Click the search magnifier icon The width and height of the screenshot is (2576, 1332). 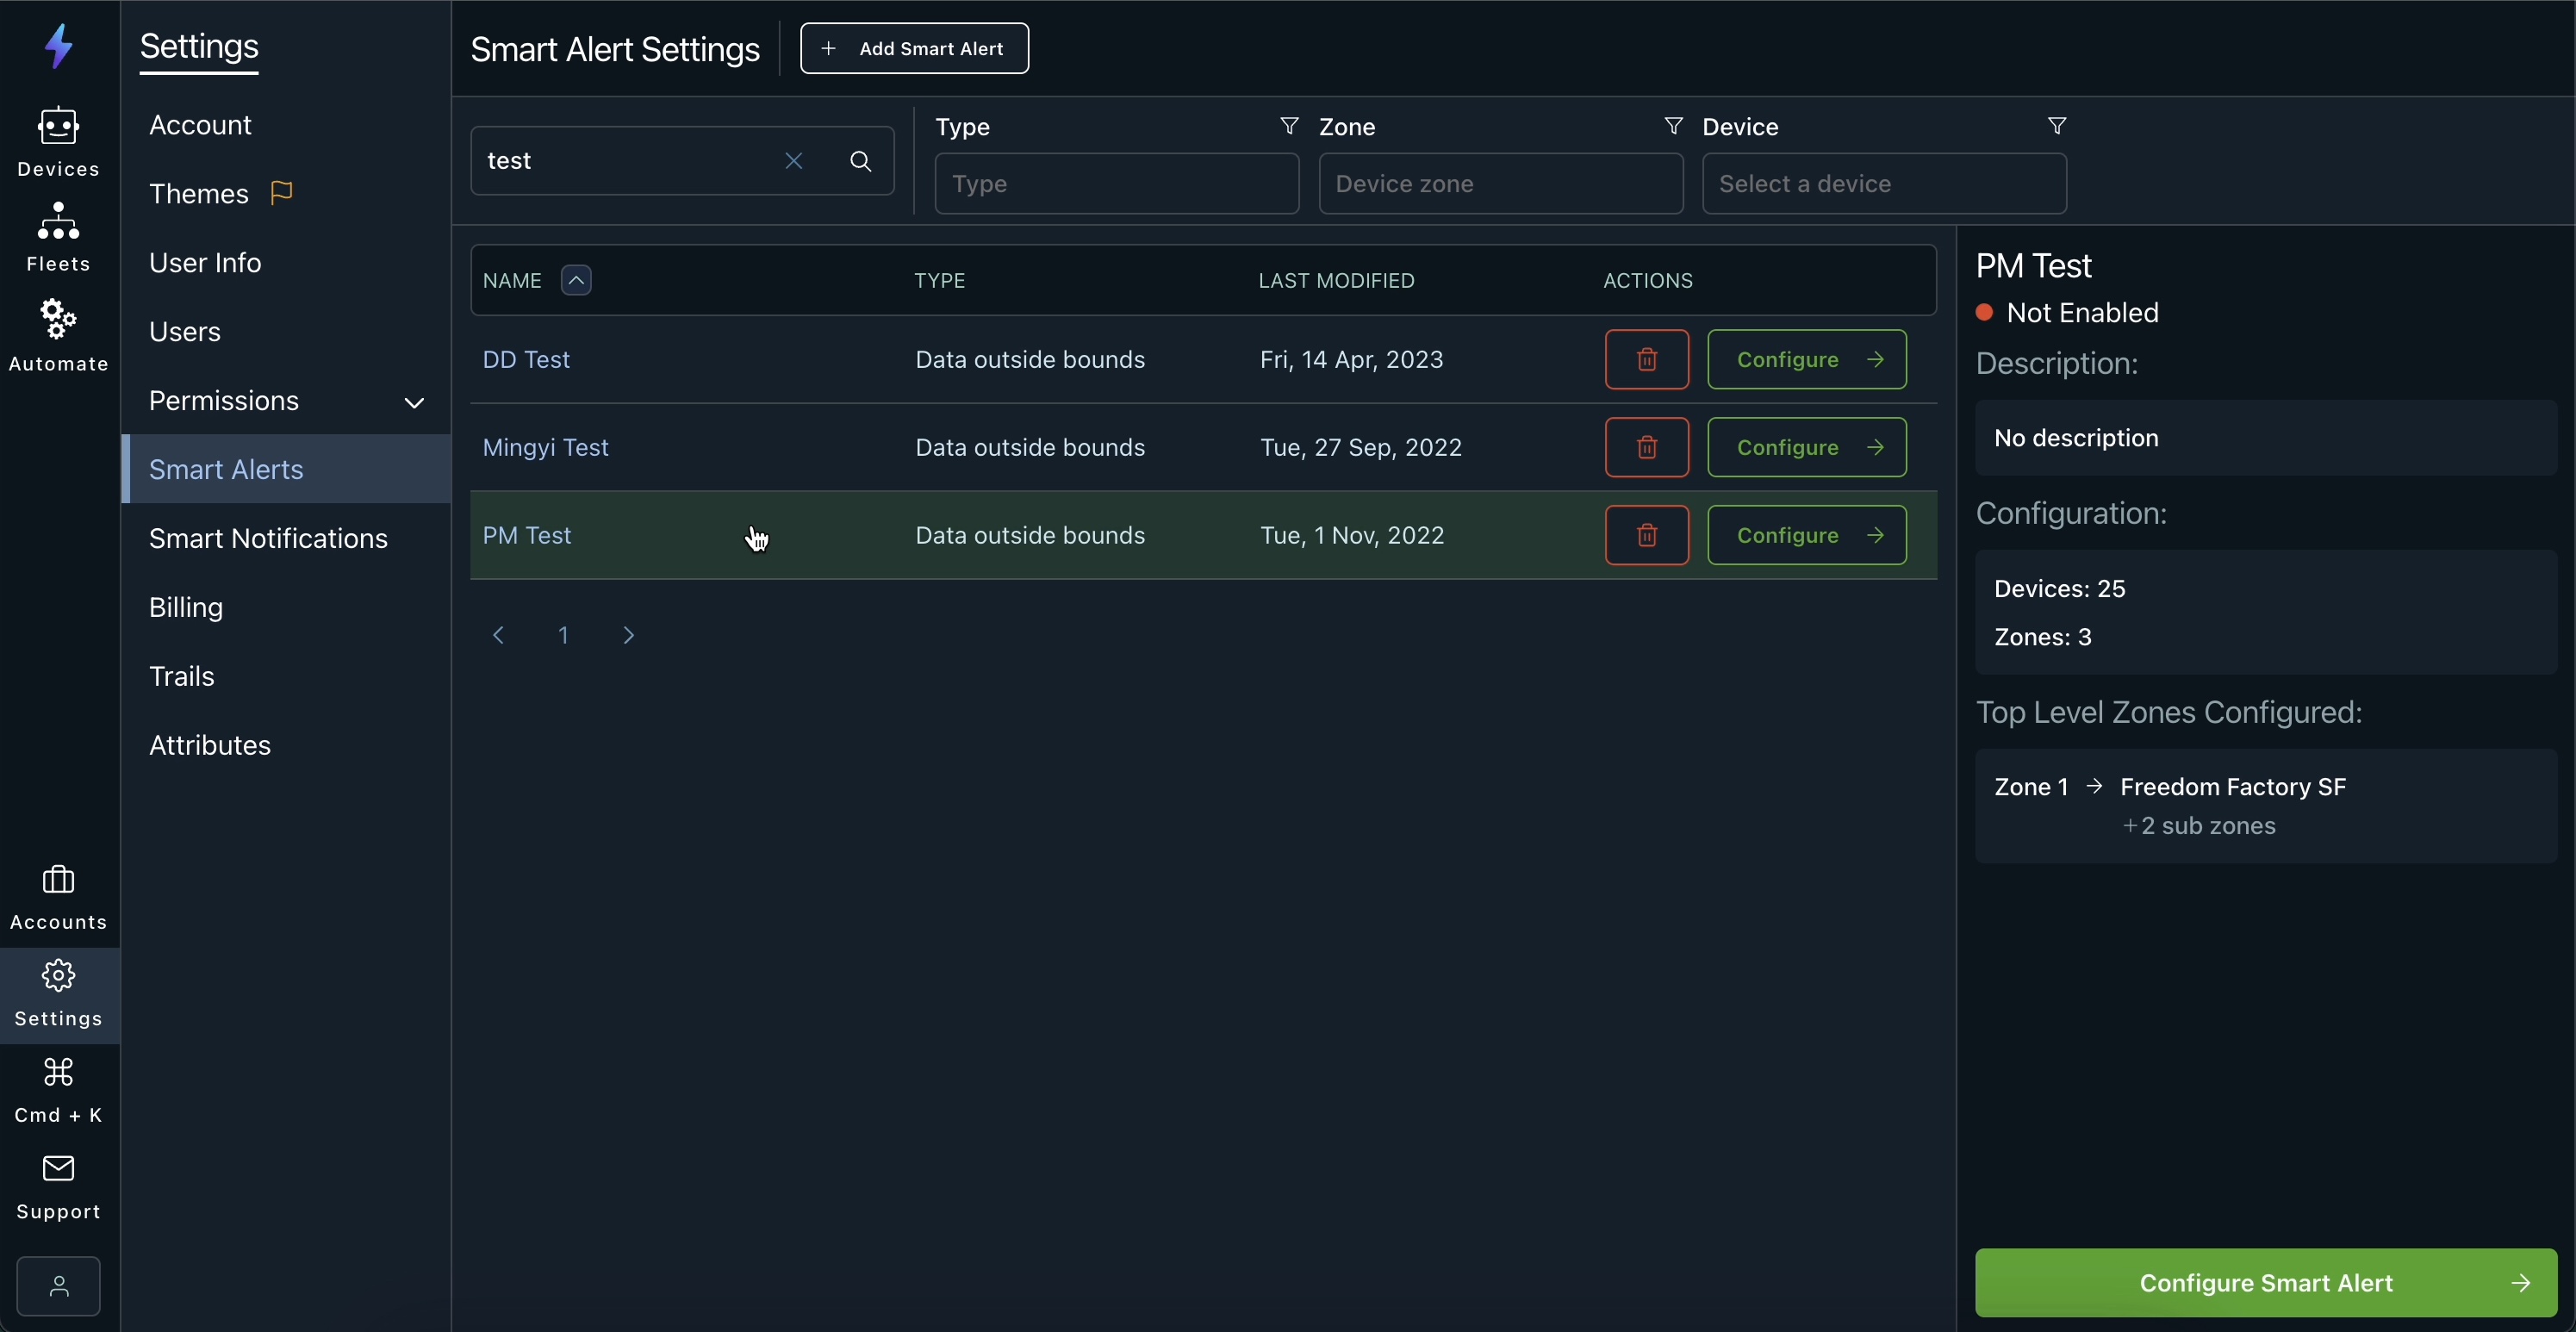(x=861, y=161)
